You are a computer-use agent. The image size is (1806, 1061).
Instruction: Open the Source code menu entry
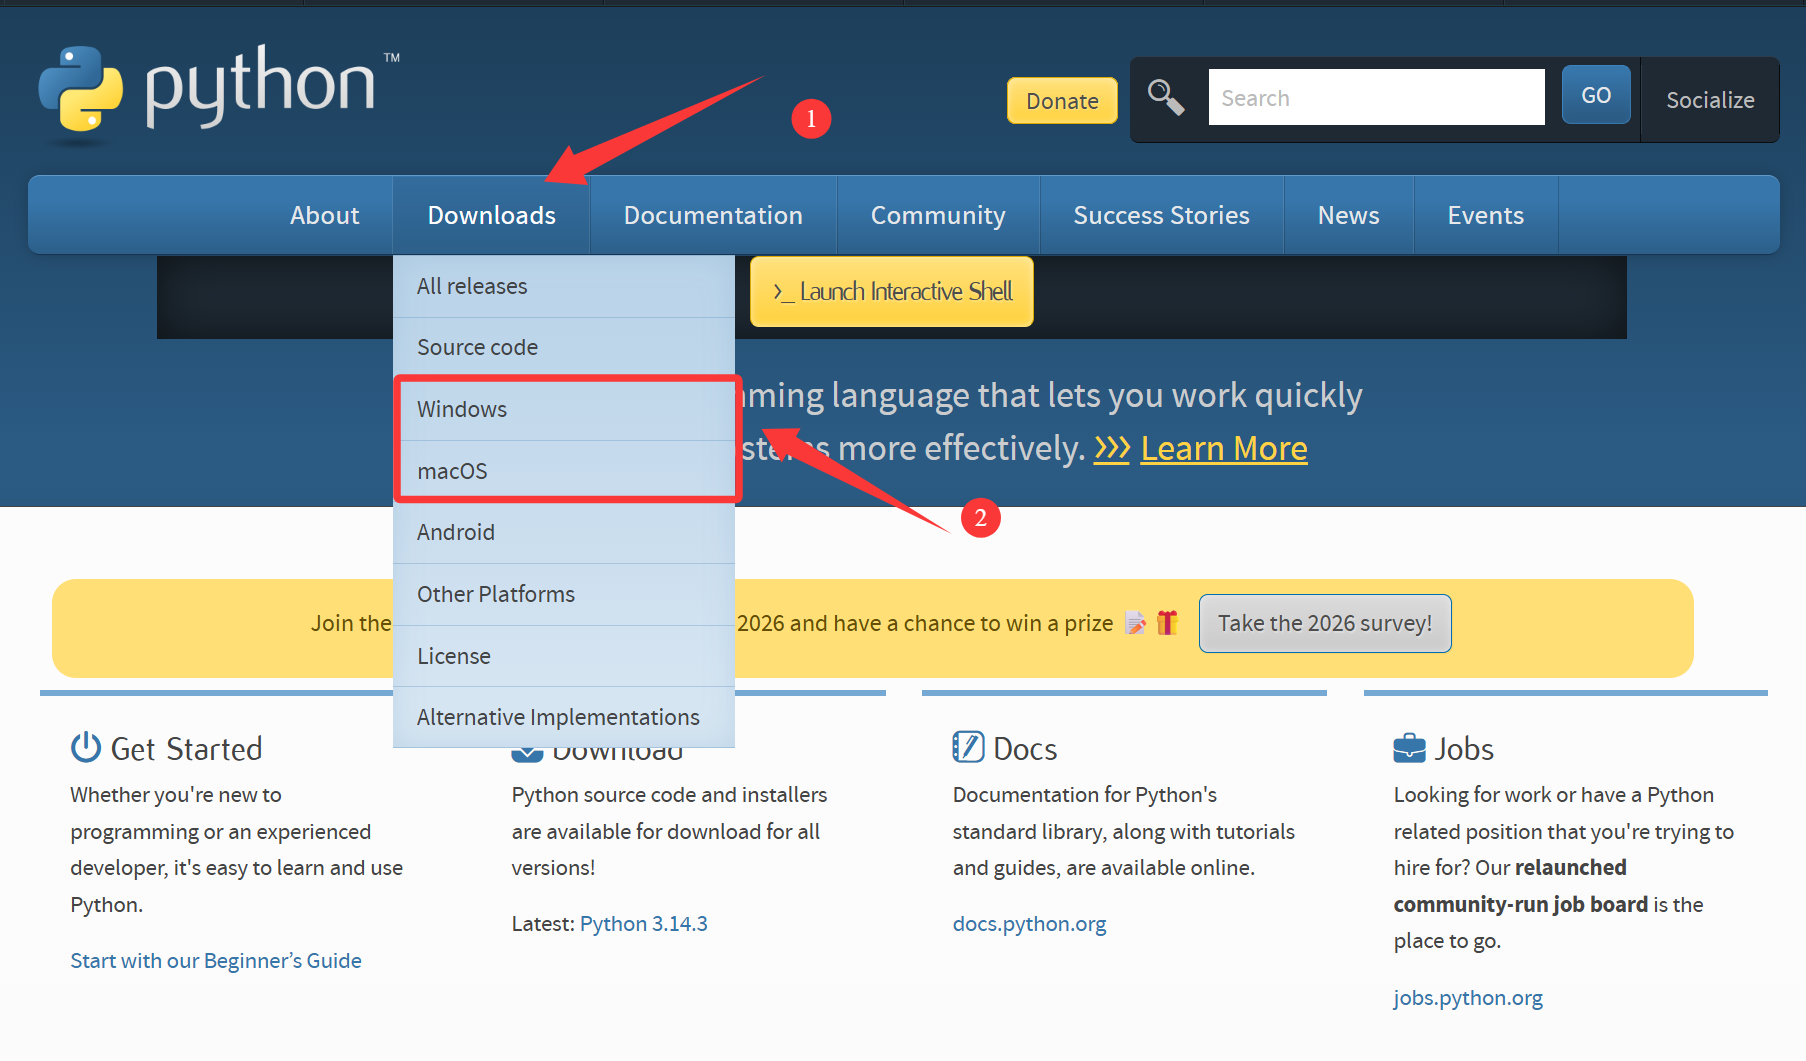tap(564, 347)
